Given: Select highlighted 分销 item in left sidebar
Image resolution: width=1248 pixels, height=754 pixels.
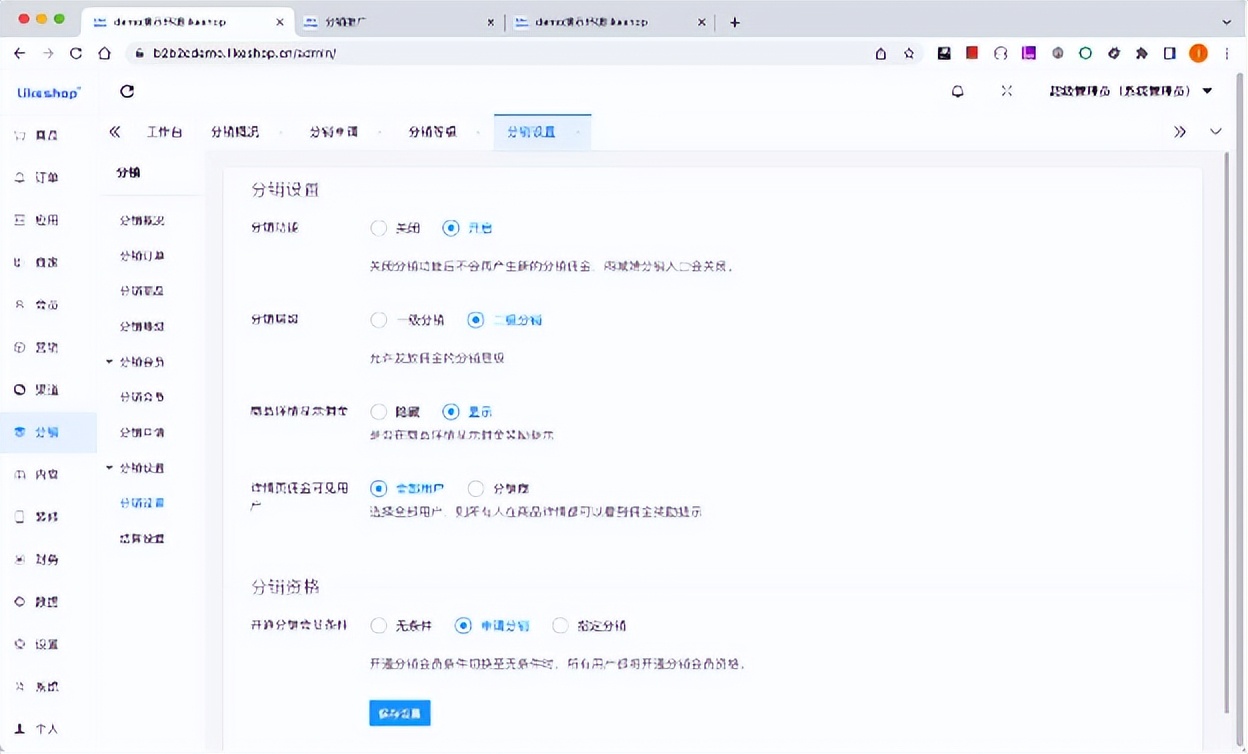Looking at the screenshot, I should click(x=48, y=432).
